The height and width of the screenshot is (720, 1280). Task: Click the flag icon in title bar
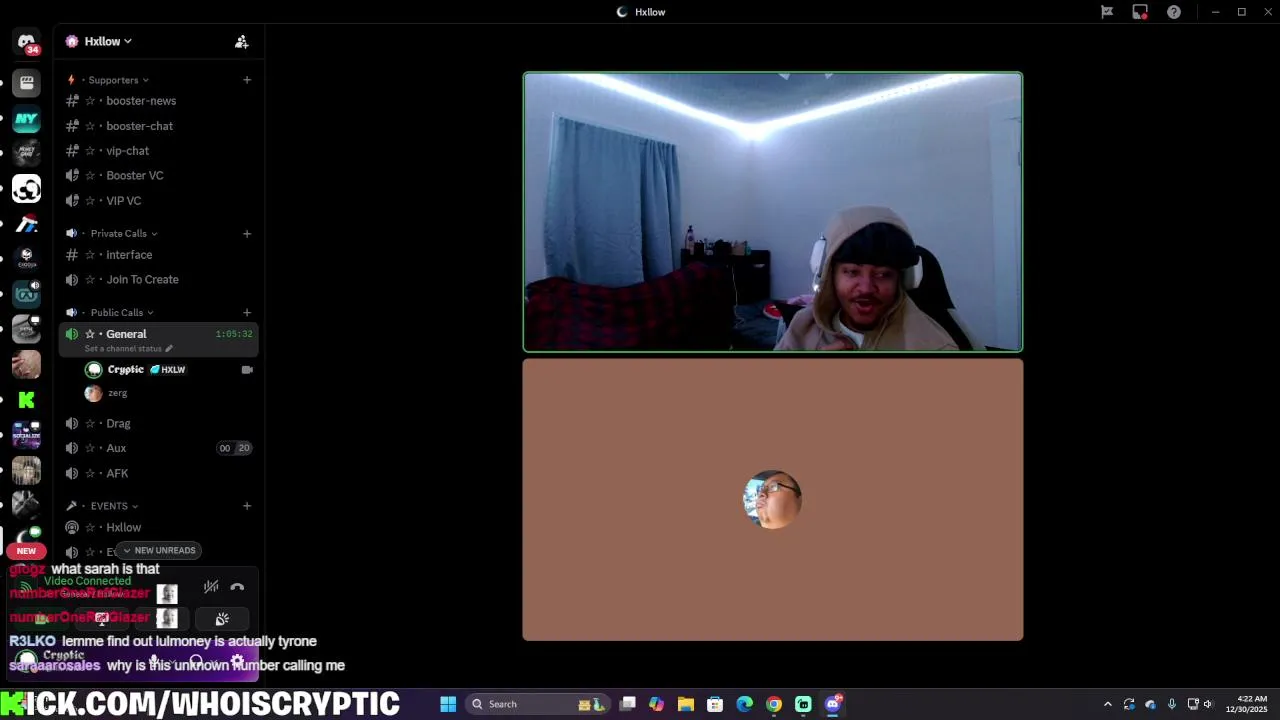[x=1107, y=12]
